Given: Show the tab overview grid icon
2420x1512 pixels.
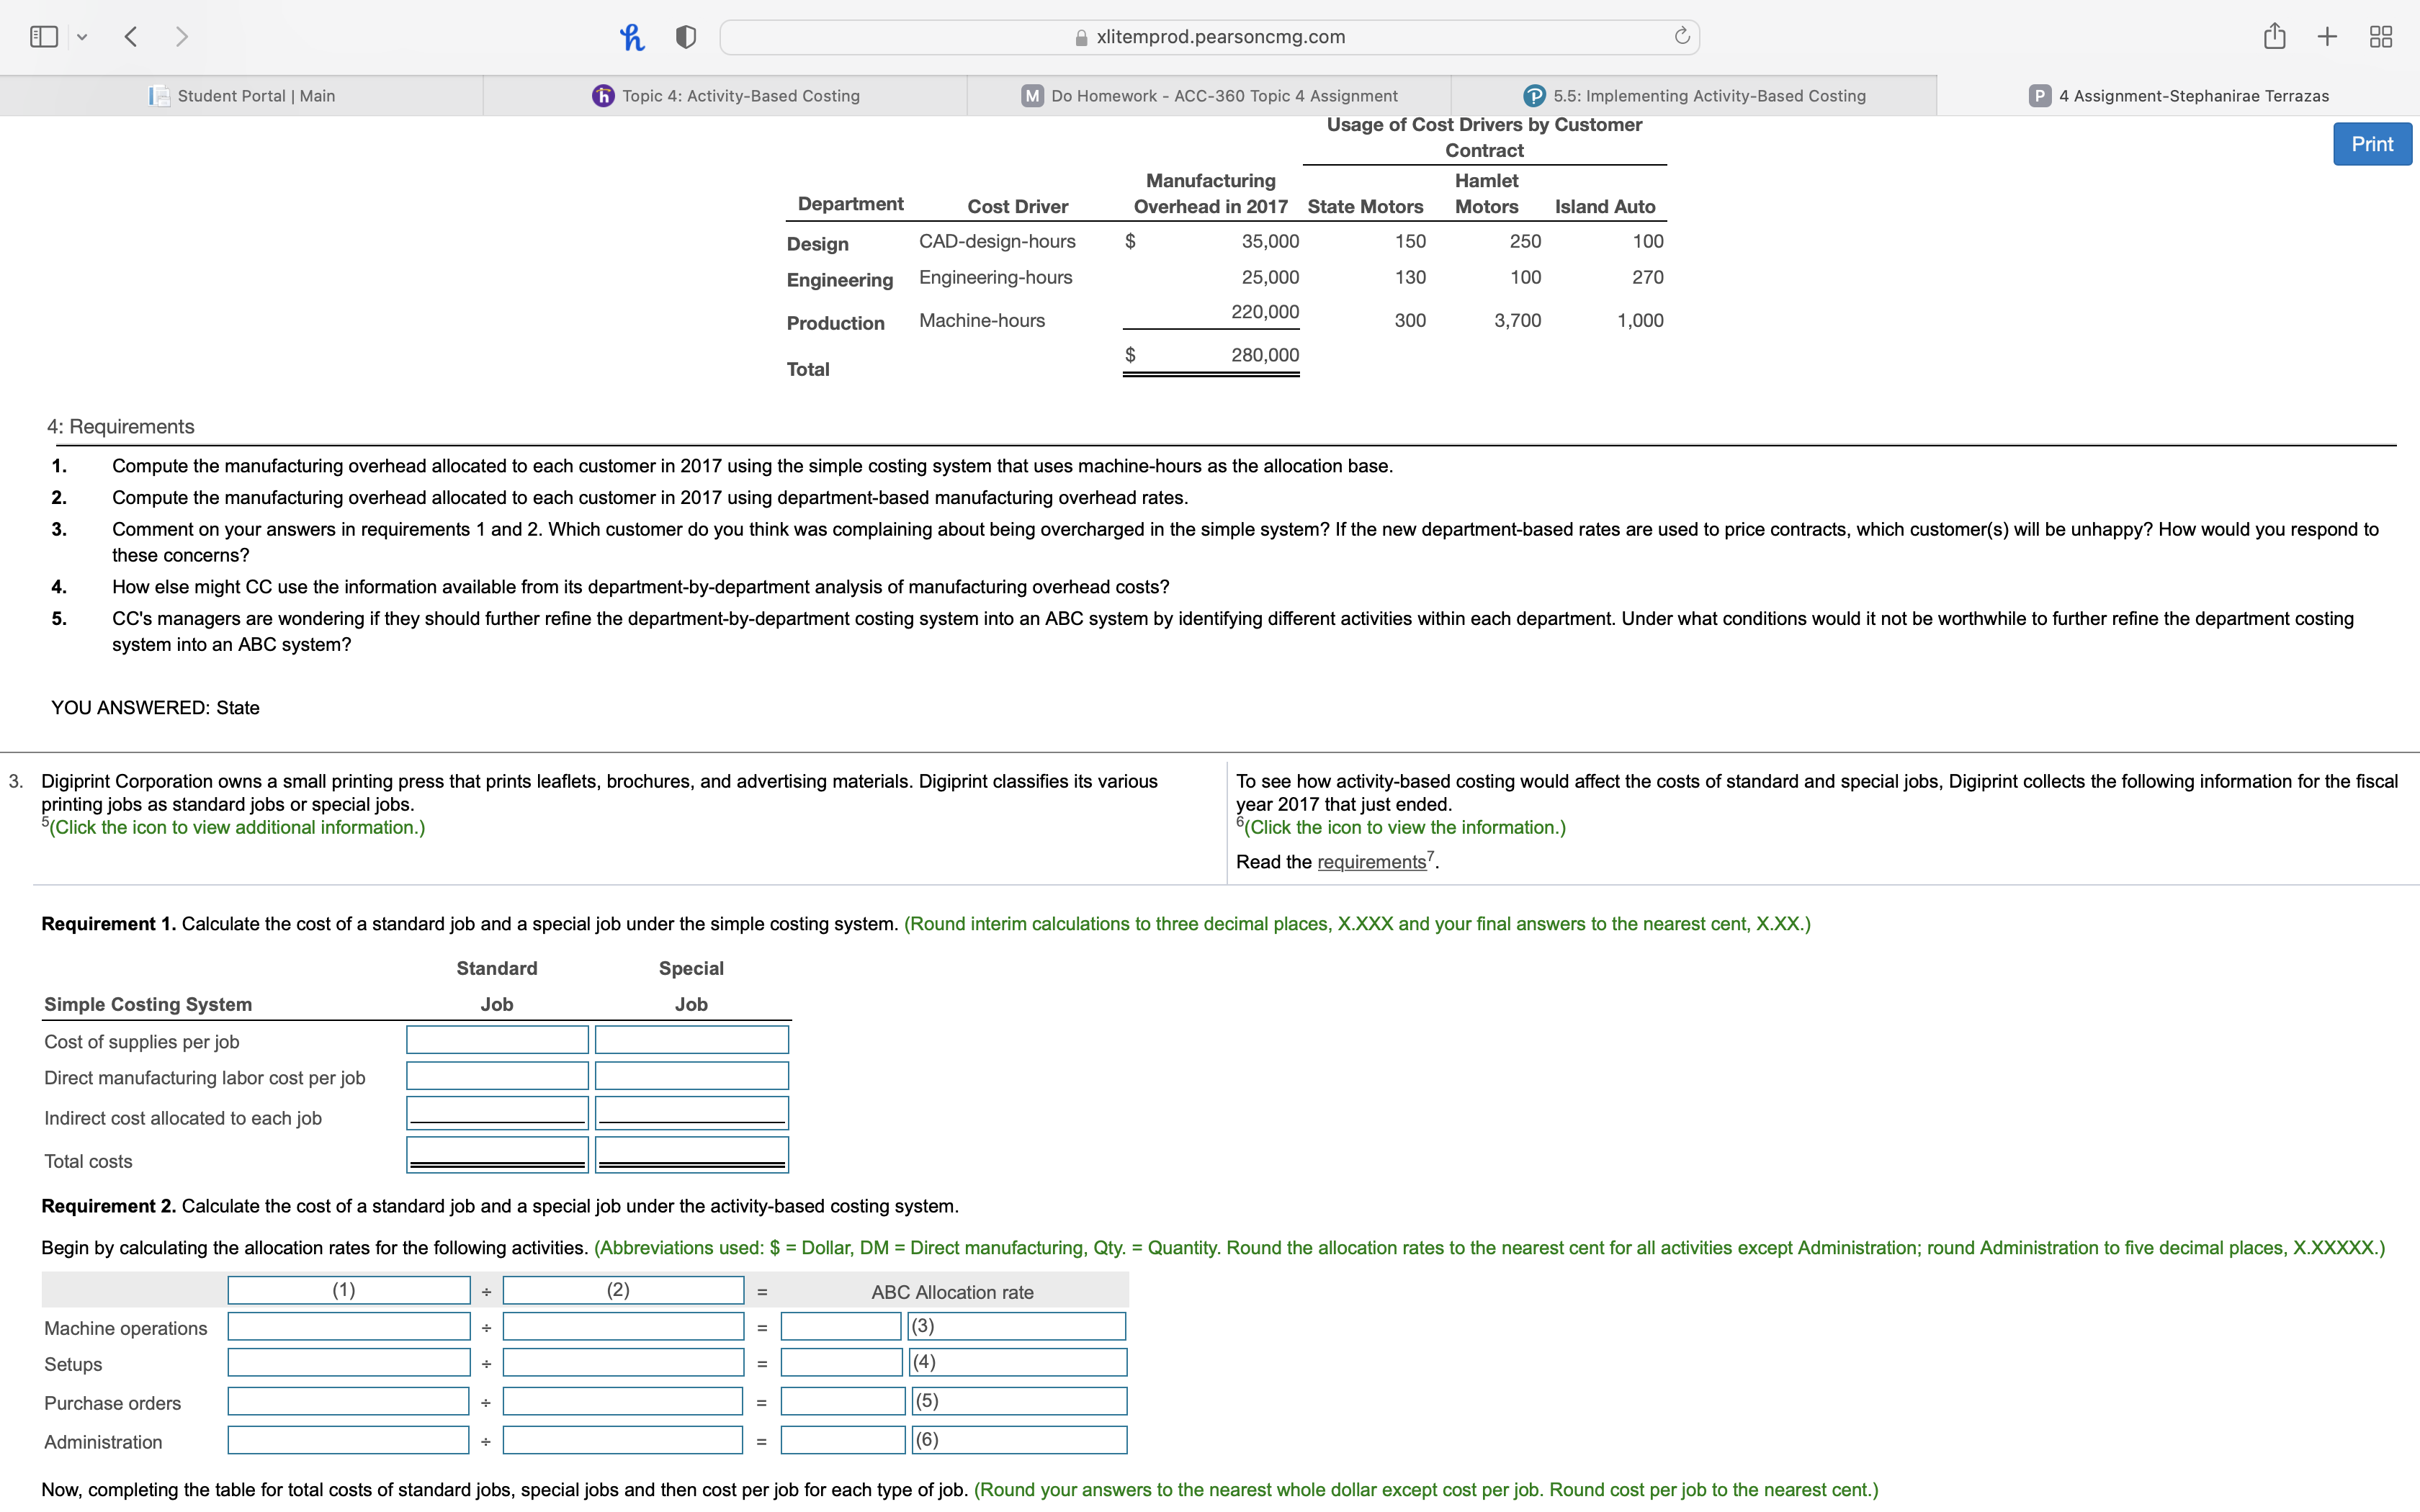Looking at the screenshot, I should [2380, 37].
